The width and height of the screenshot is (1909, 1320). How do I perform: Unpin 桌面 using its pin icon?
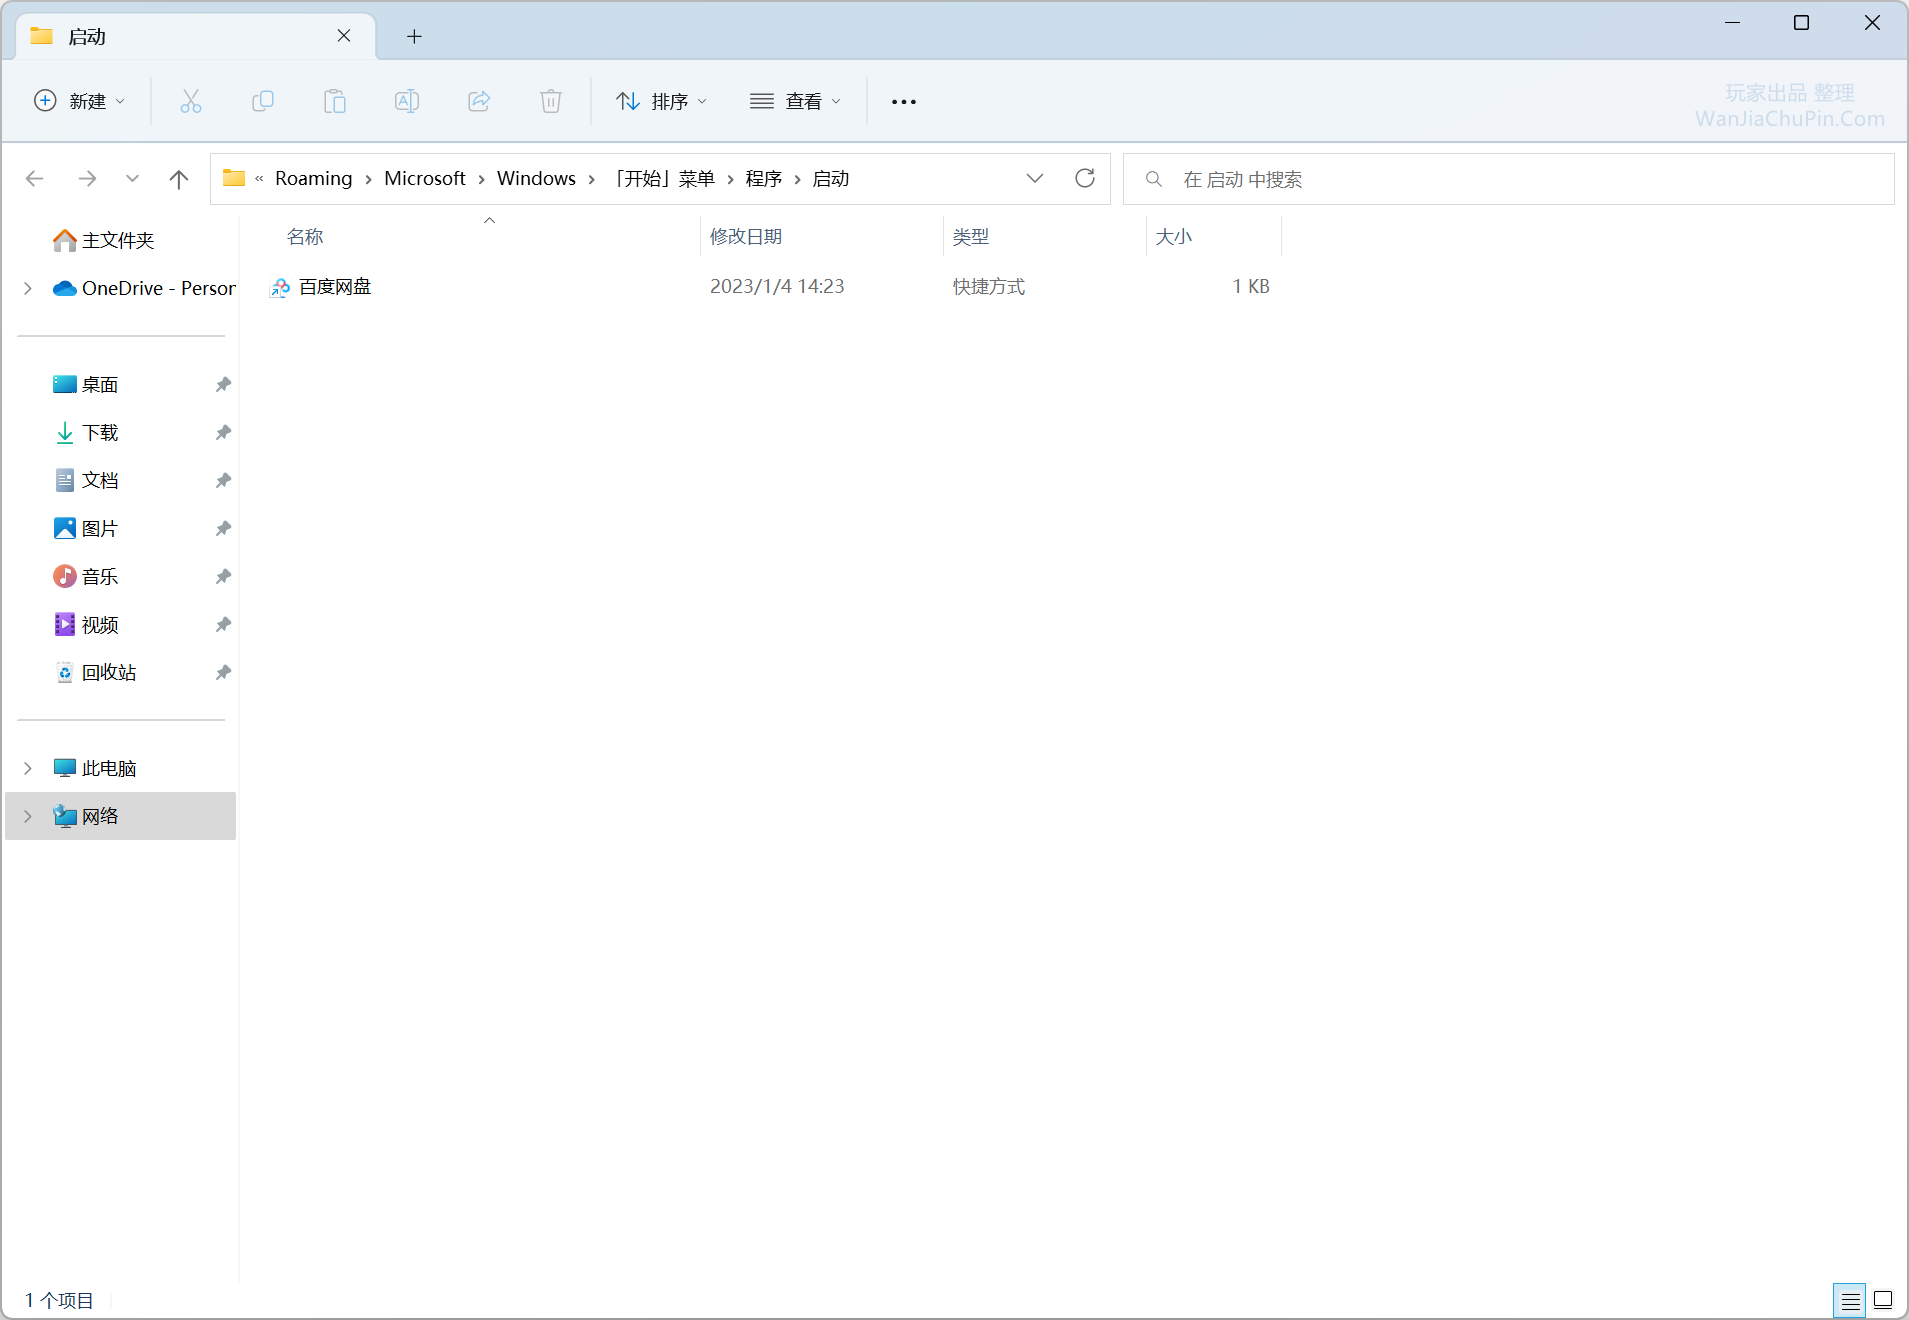tap(223, 385)
